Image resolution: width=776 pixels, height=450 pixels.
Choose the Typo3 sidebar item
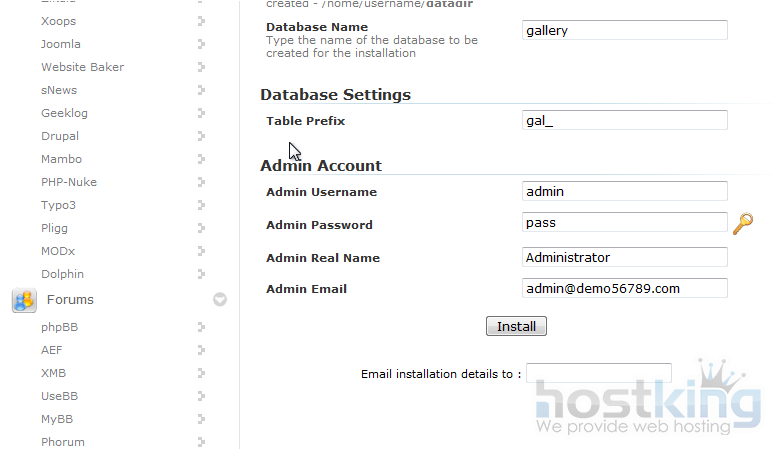(x=58, y=205)
